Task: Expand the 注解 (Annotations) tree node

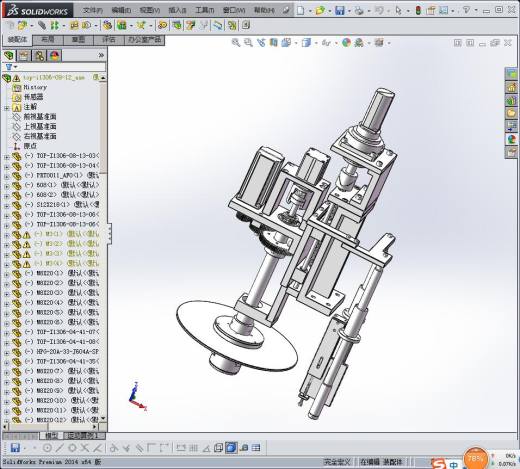Action: pyautogui.click(x=6, y=108)
